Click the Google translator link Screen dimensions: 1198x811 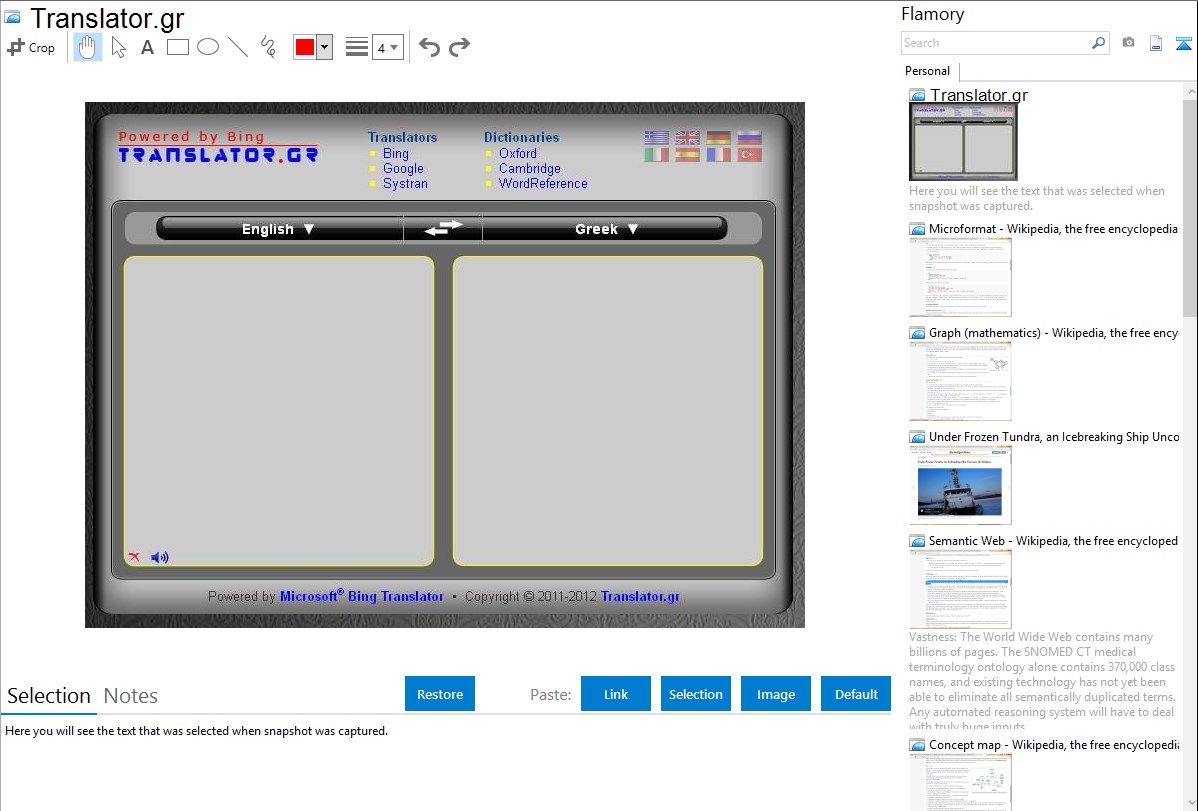pos(403,168)
